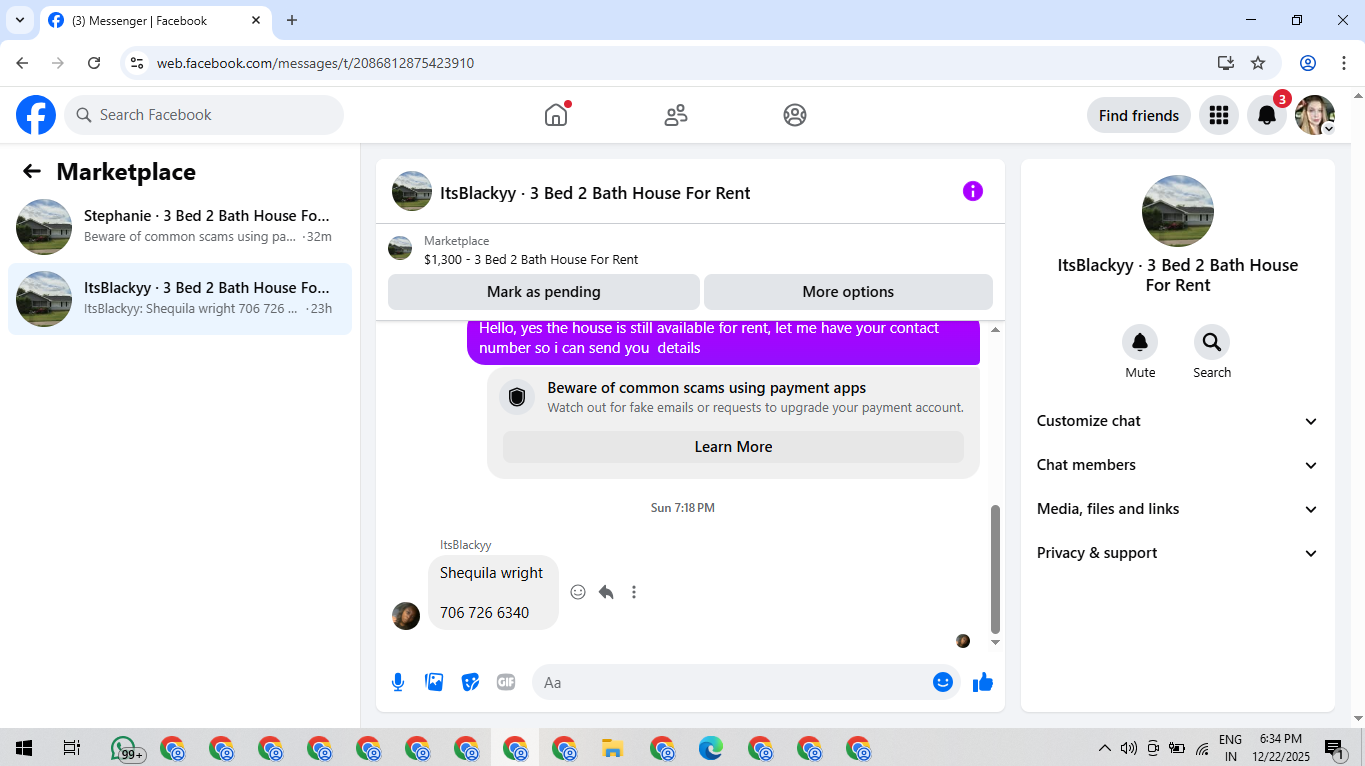The height and width of the screenshot is (766, 1365).
Task: Click the Find friends button
Action: [x=1139, y=115]
